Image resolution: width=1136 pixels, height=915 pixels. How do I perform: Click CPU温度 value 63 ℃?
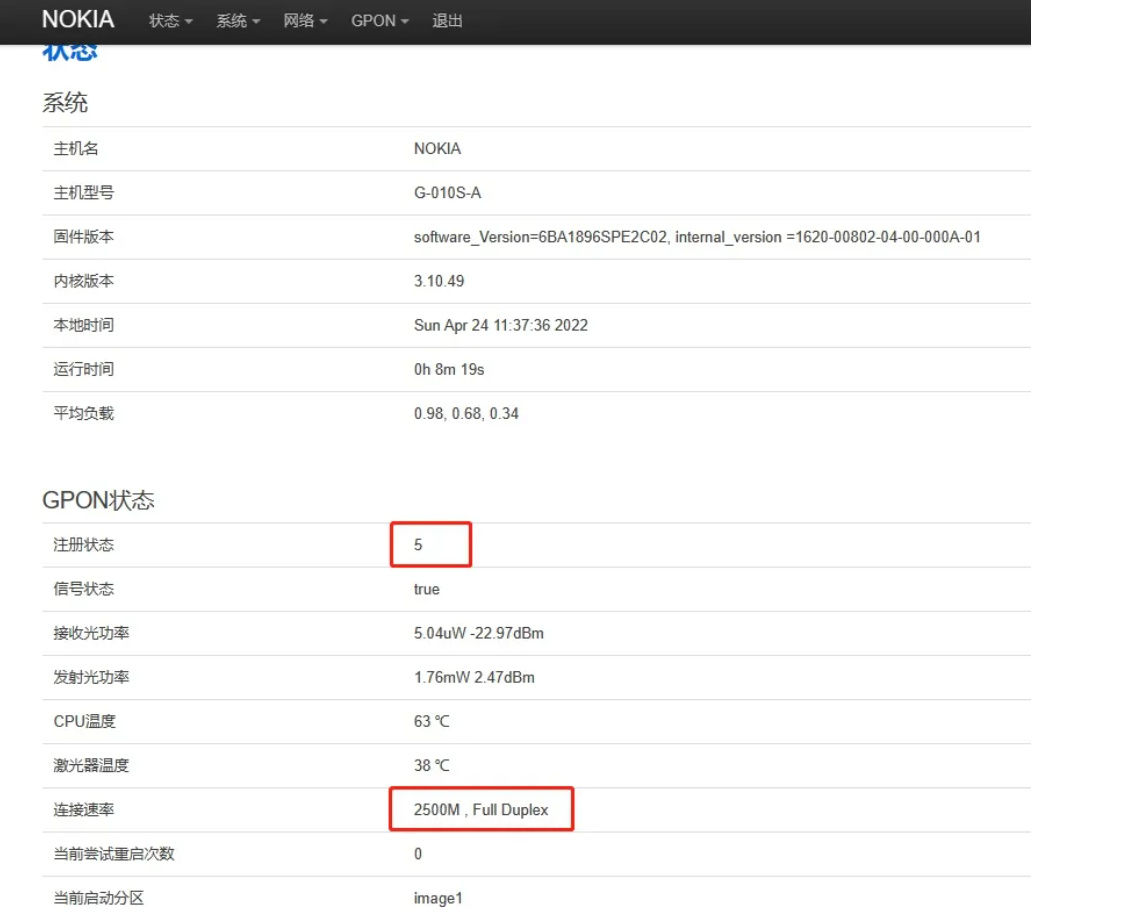pos(432,722)
